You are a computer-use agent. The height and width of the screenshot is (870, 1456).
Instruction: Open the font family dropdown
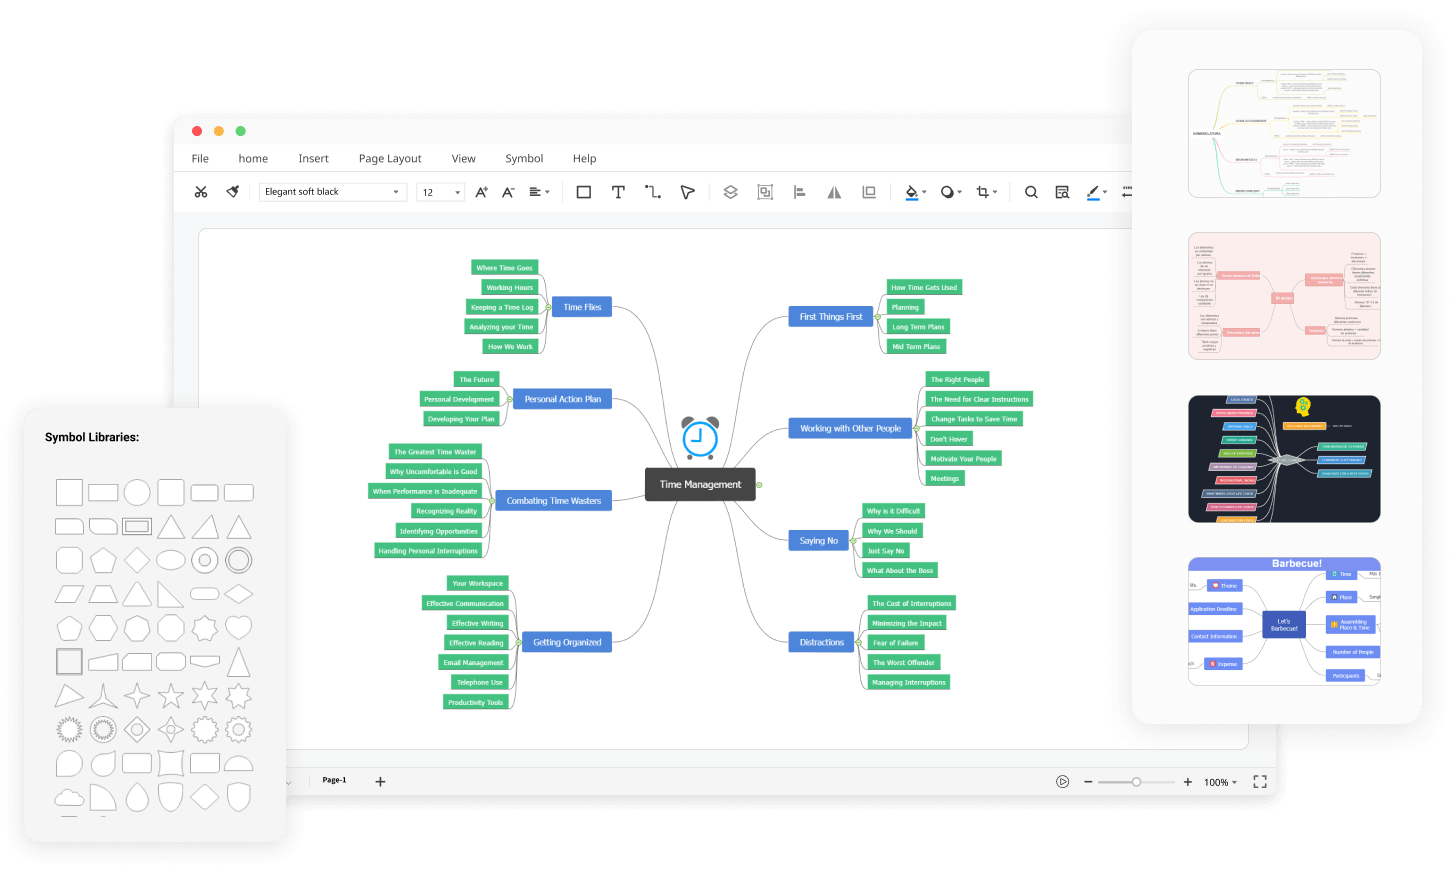(x=332, y=191)
